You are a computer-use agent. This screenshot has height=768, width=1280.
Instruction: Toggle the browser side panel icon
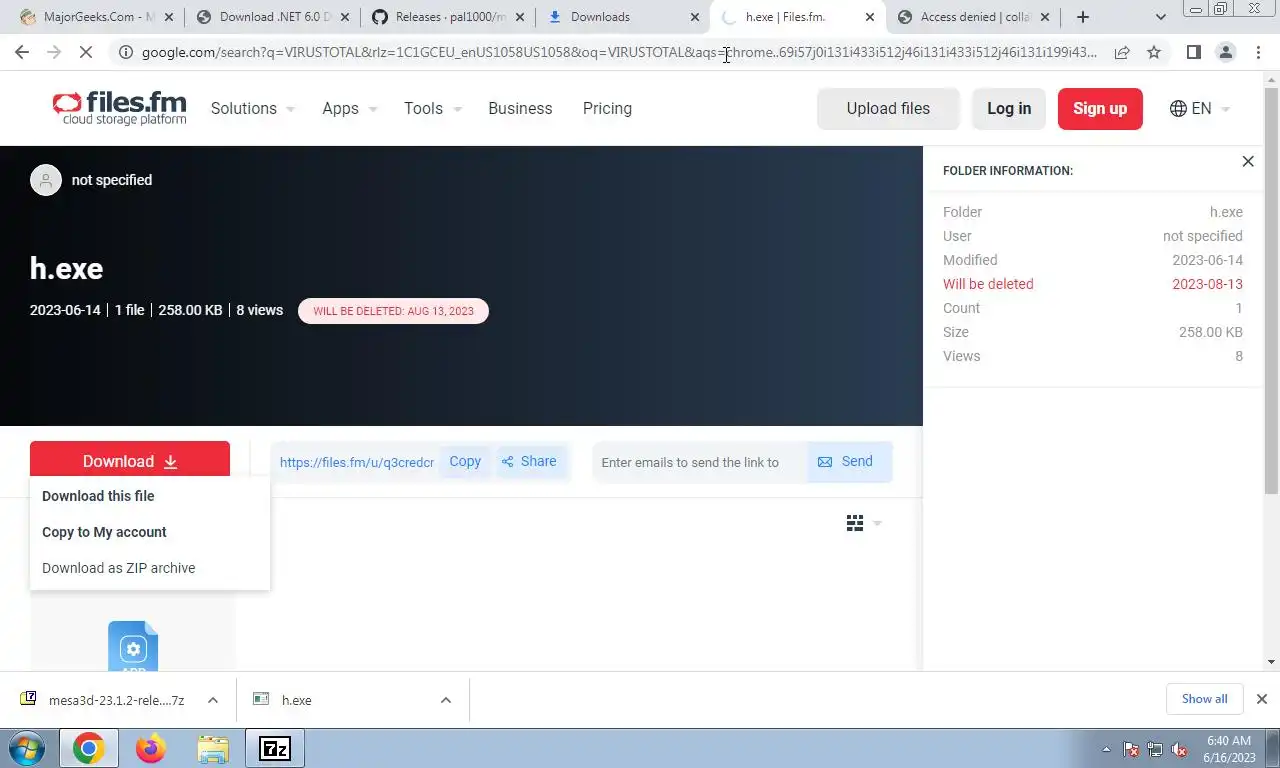tap(1193, 53)
